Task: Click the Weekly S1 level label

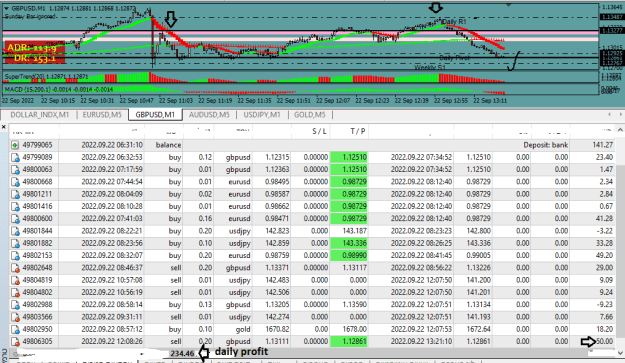Action: coord(430,67)
